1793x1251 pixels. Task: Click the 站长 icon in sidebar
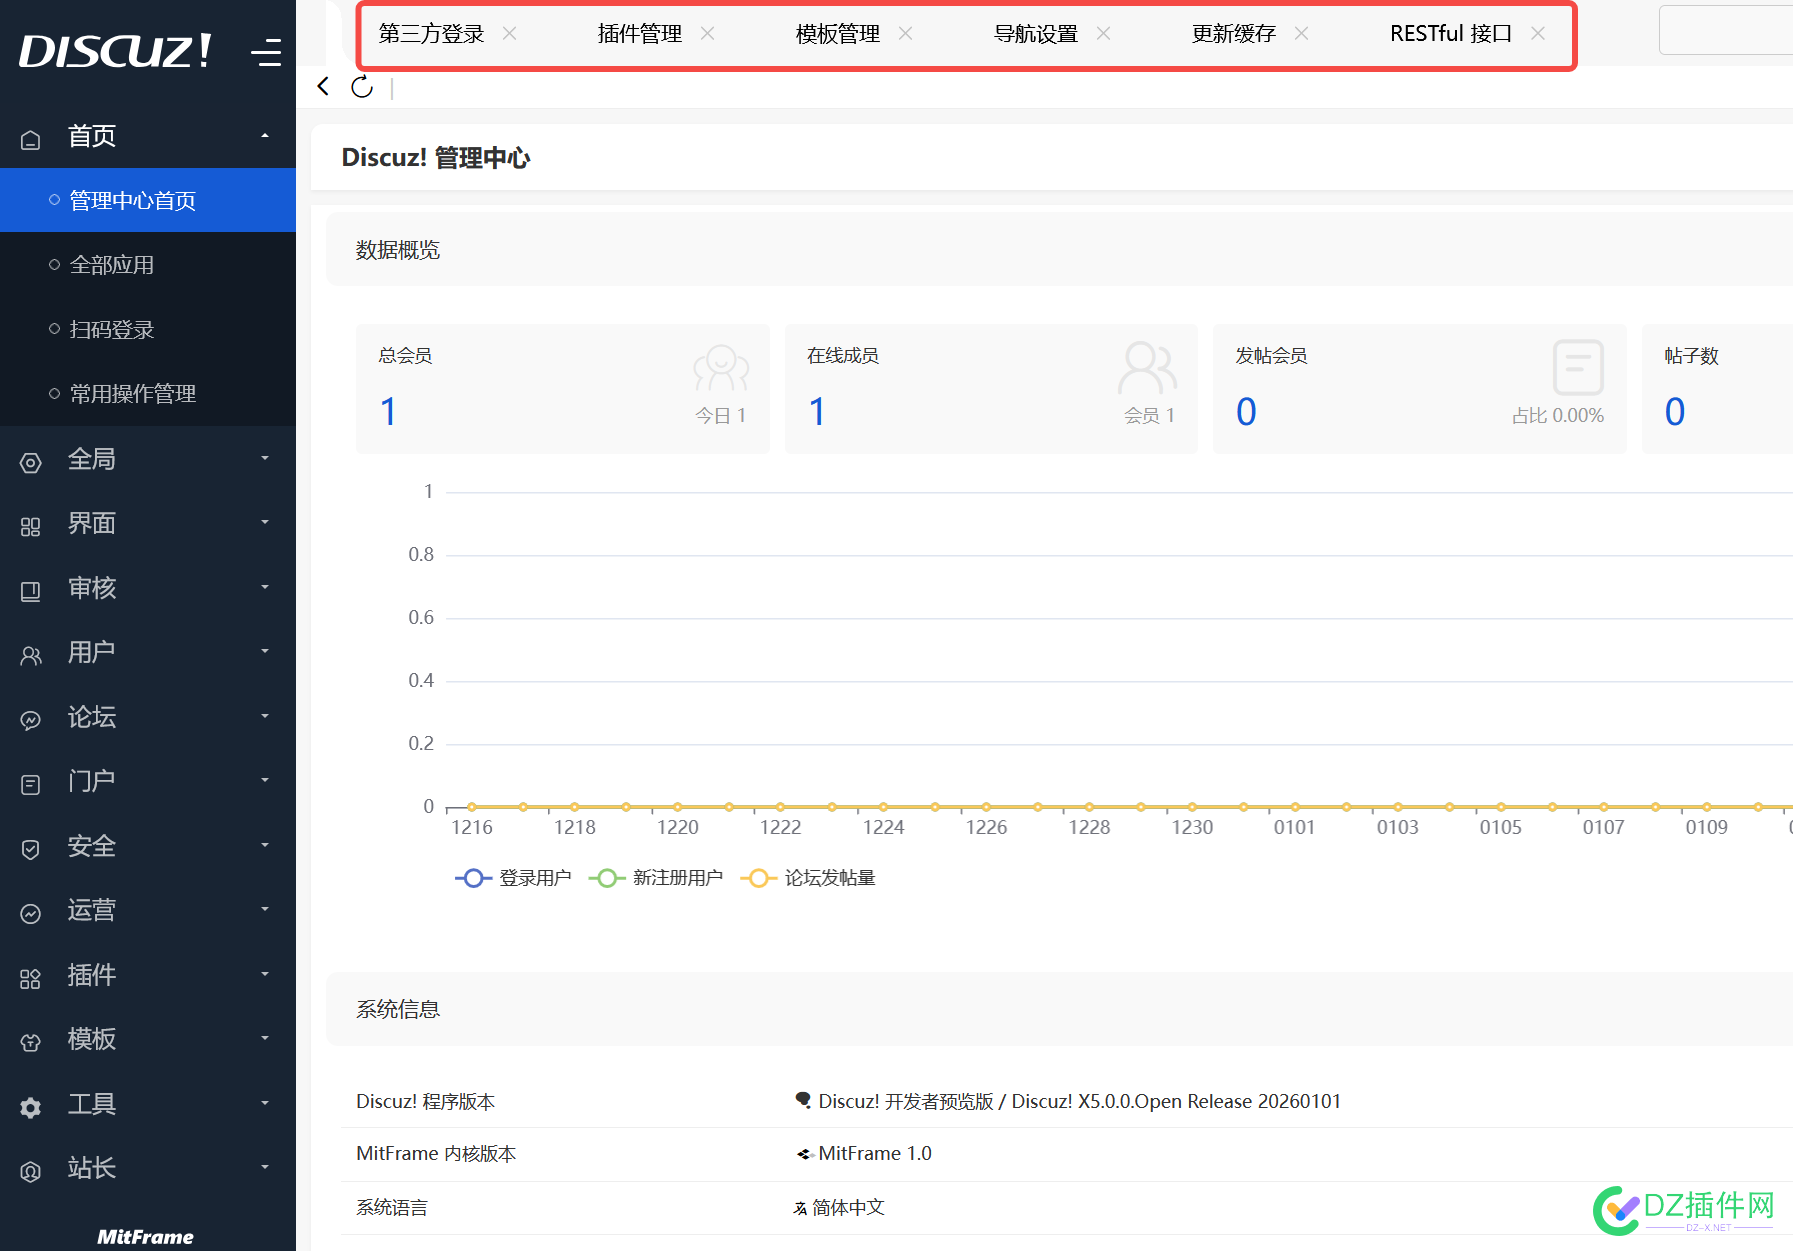31,1172
